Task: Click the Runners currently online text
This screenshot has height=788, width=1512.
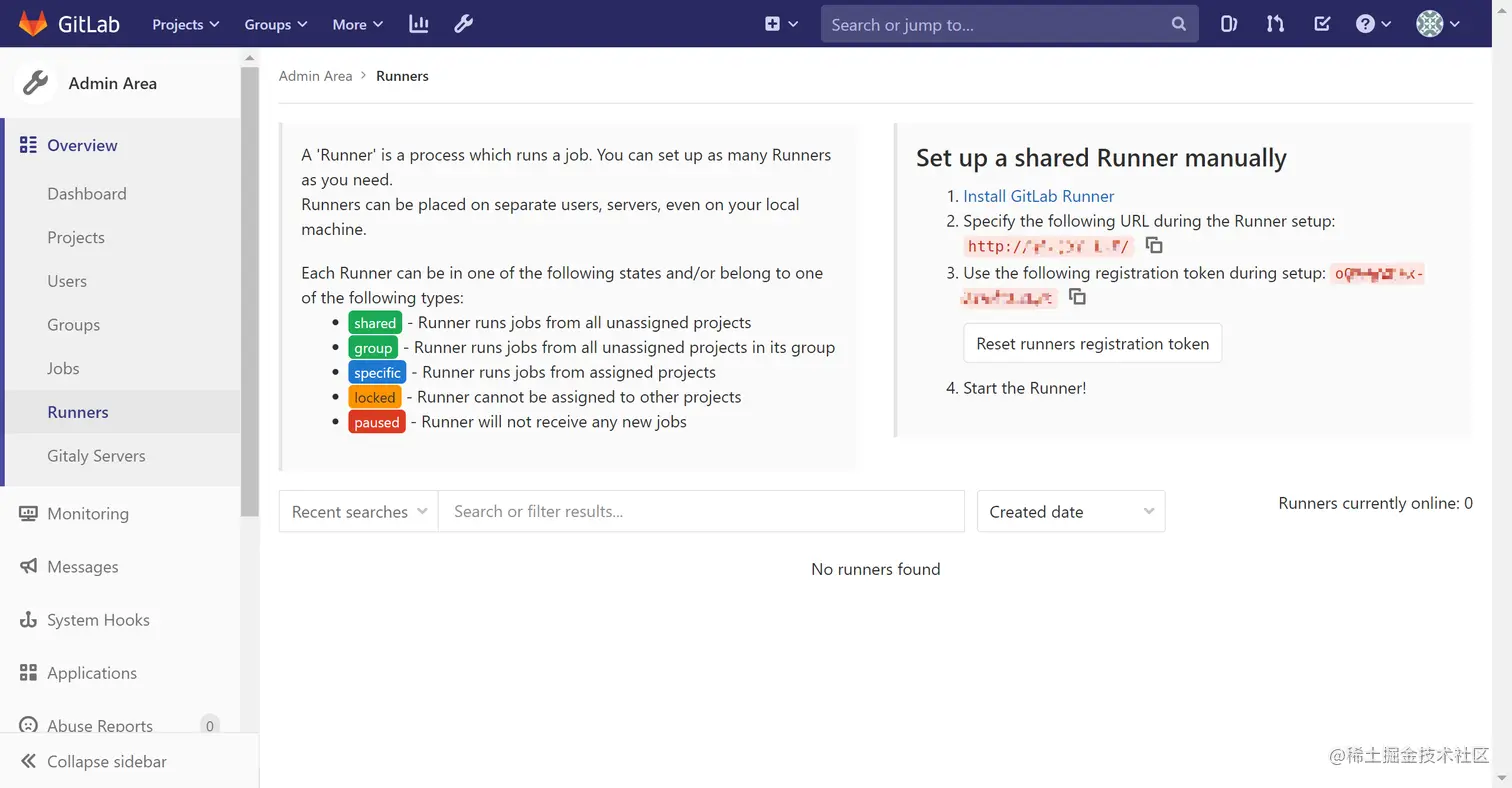Action: 1375,503
